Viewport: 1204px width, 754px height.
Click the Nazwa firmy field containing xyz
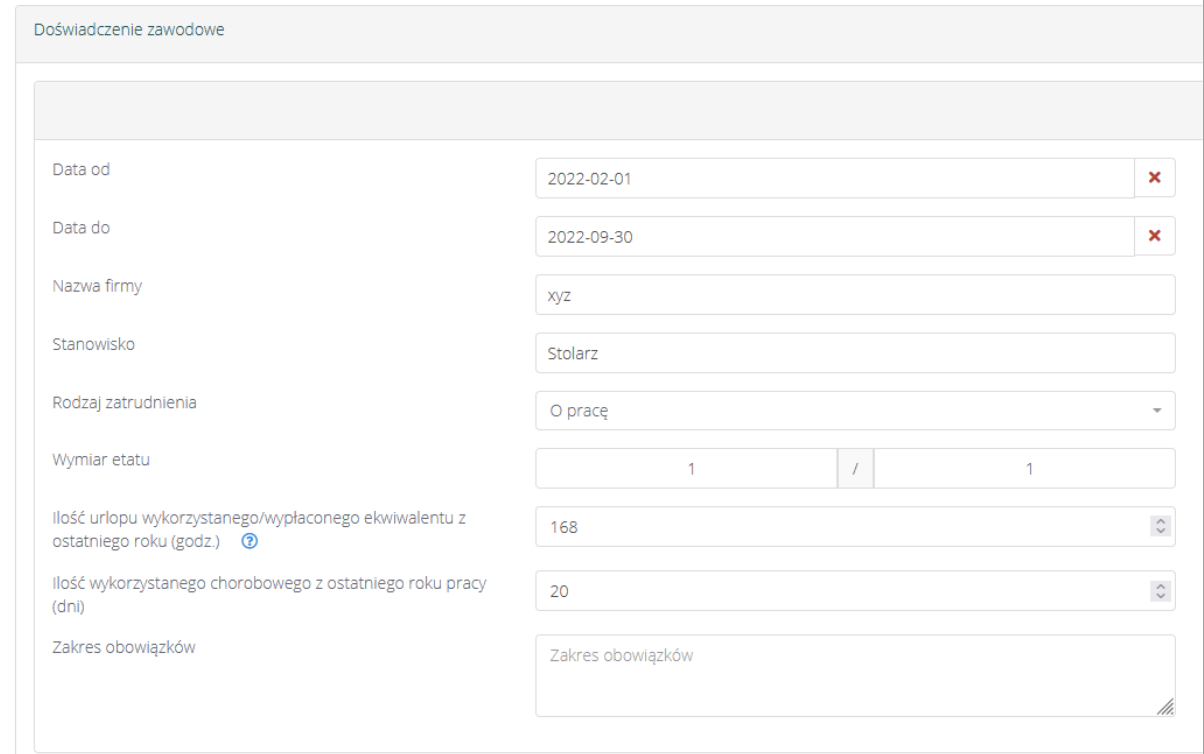(854, 295)
